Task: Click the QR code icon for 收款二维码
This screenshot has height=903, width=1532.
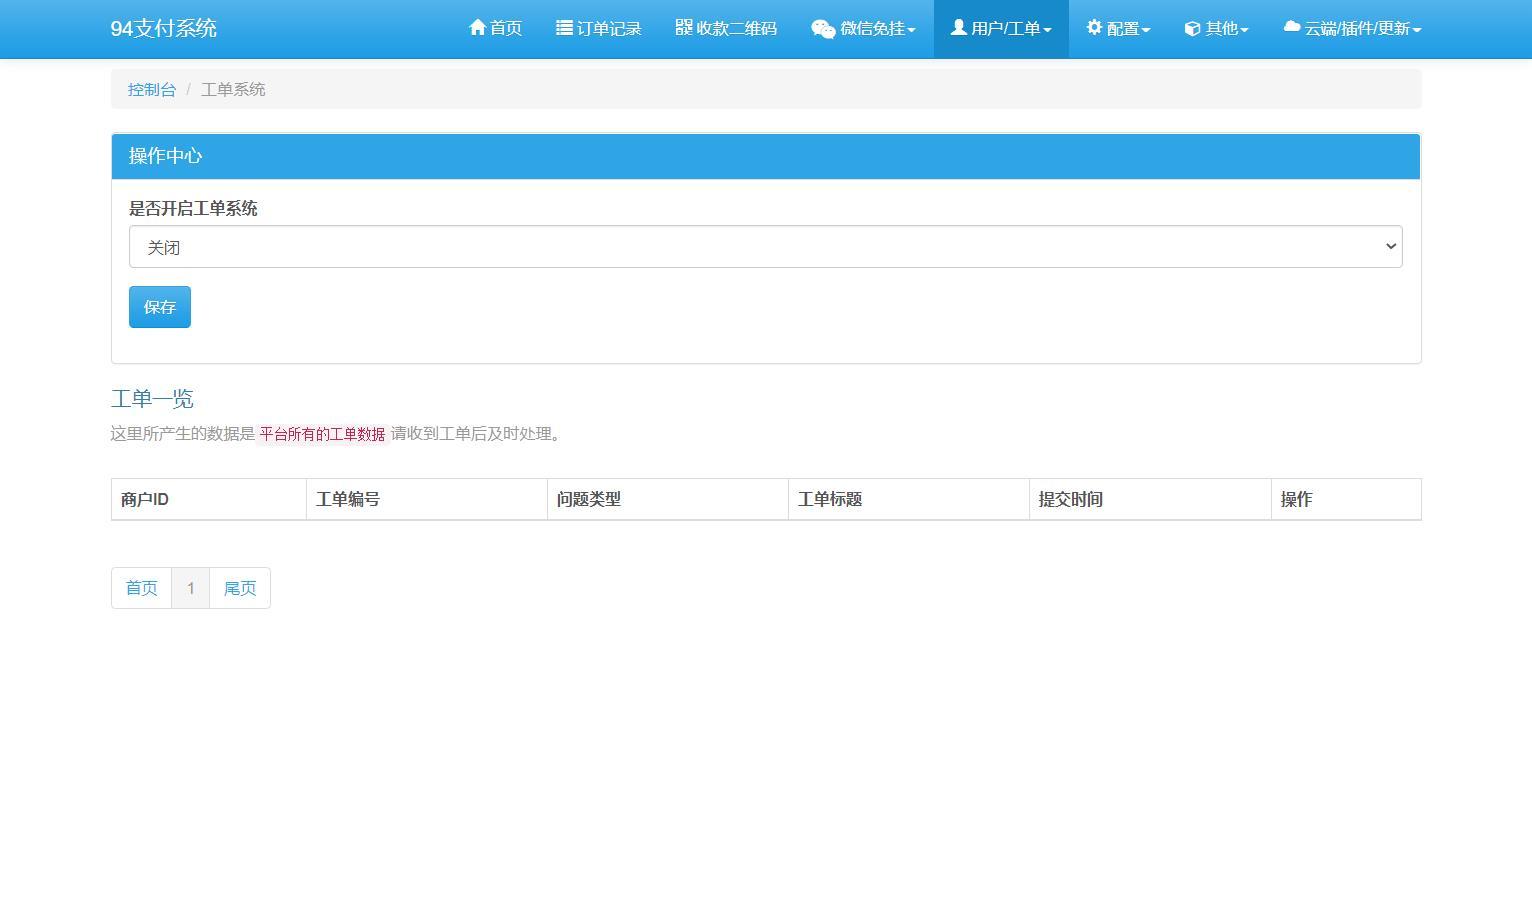Action: [x=684, y=28]
